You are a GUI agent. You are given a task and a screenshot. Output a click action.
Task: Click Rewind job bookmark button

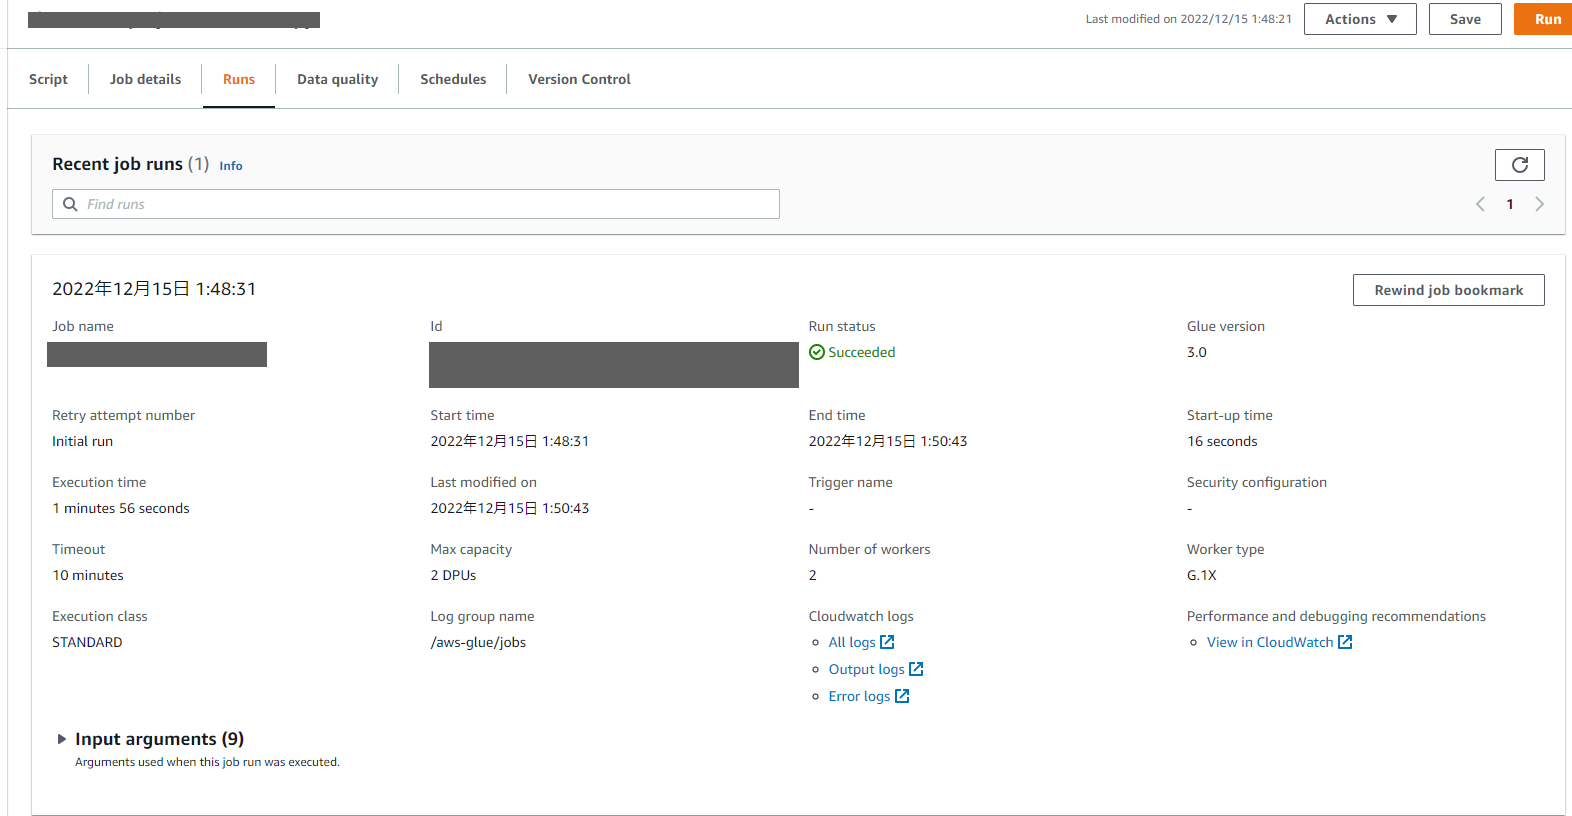click(x=1448, y=290)
